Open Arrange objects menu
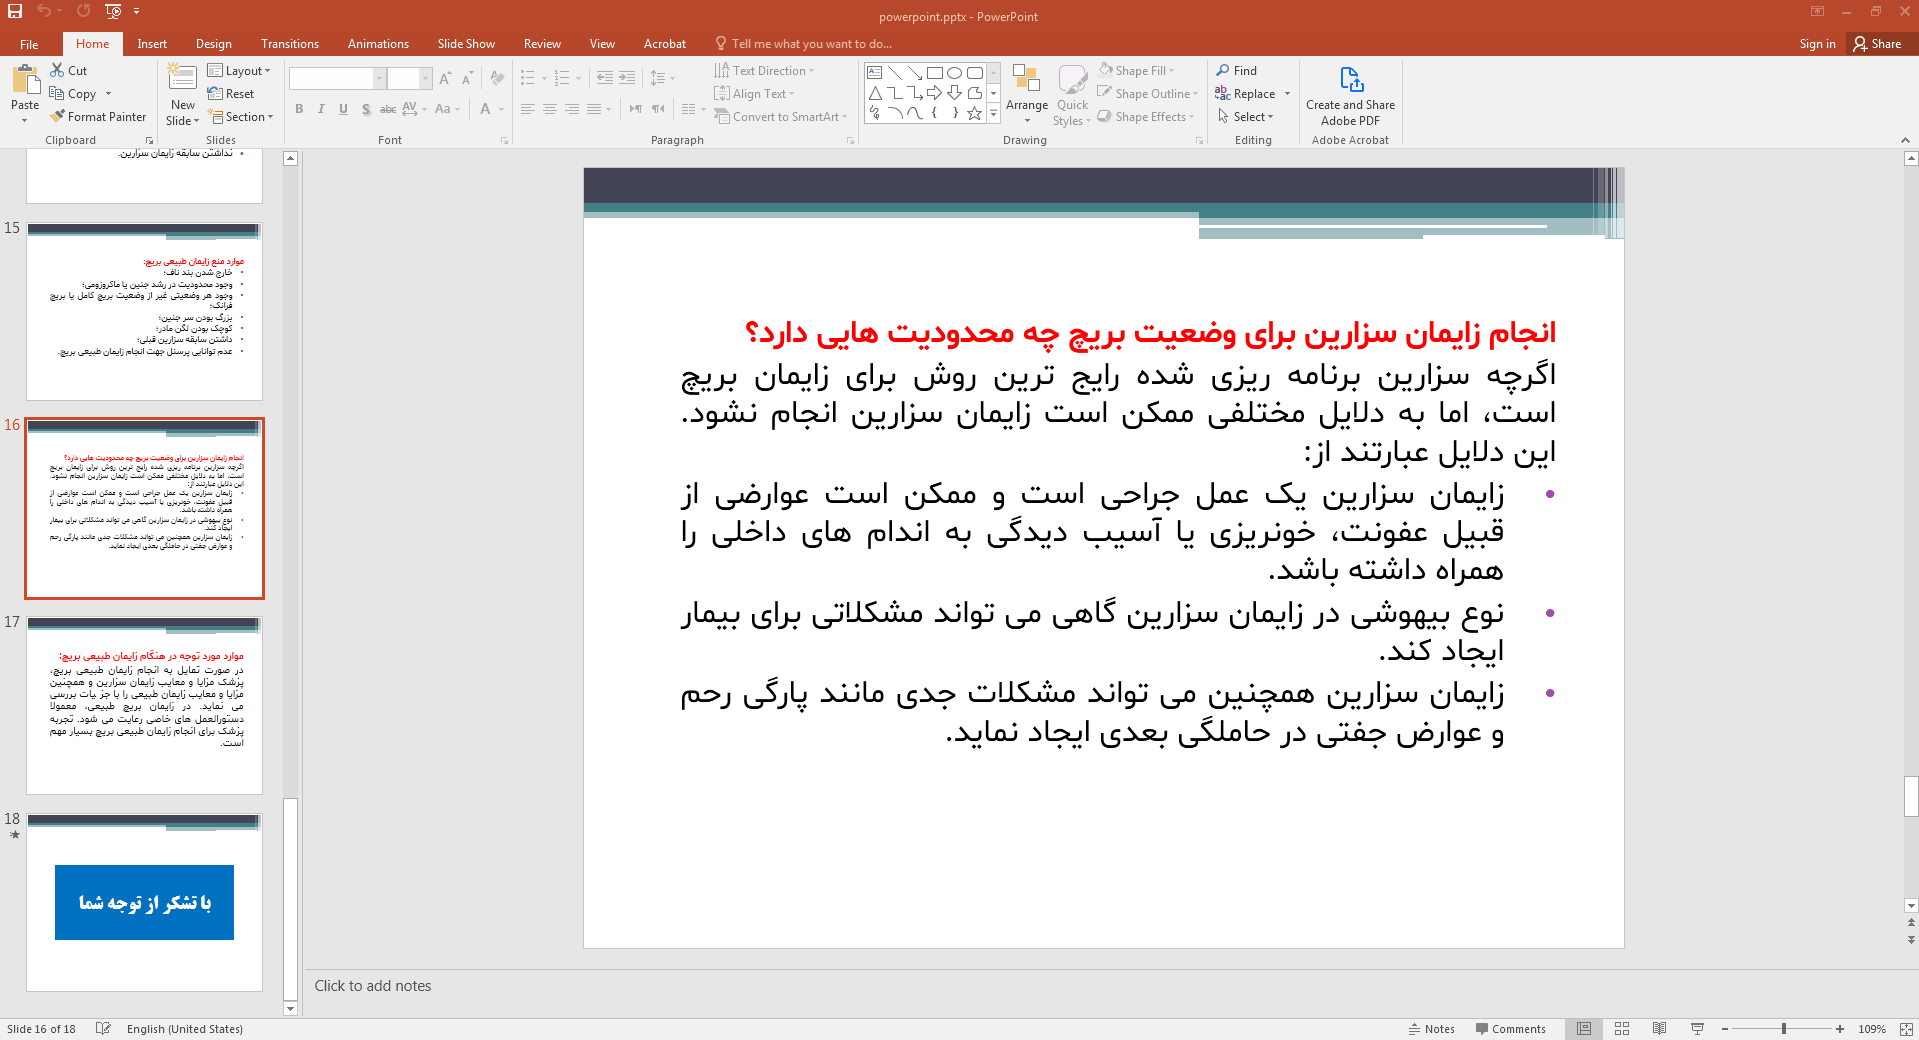 click(1027, 95)
